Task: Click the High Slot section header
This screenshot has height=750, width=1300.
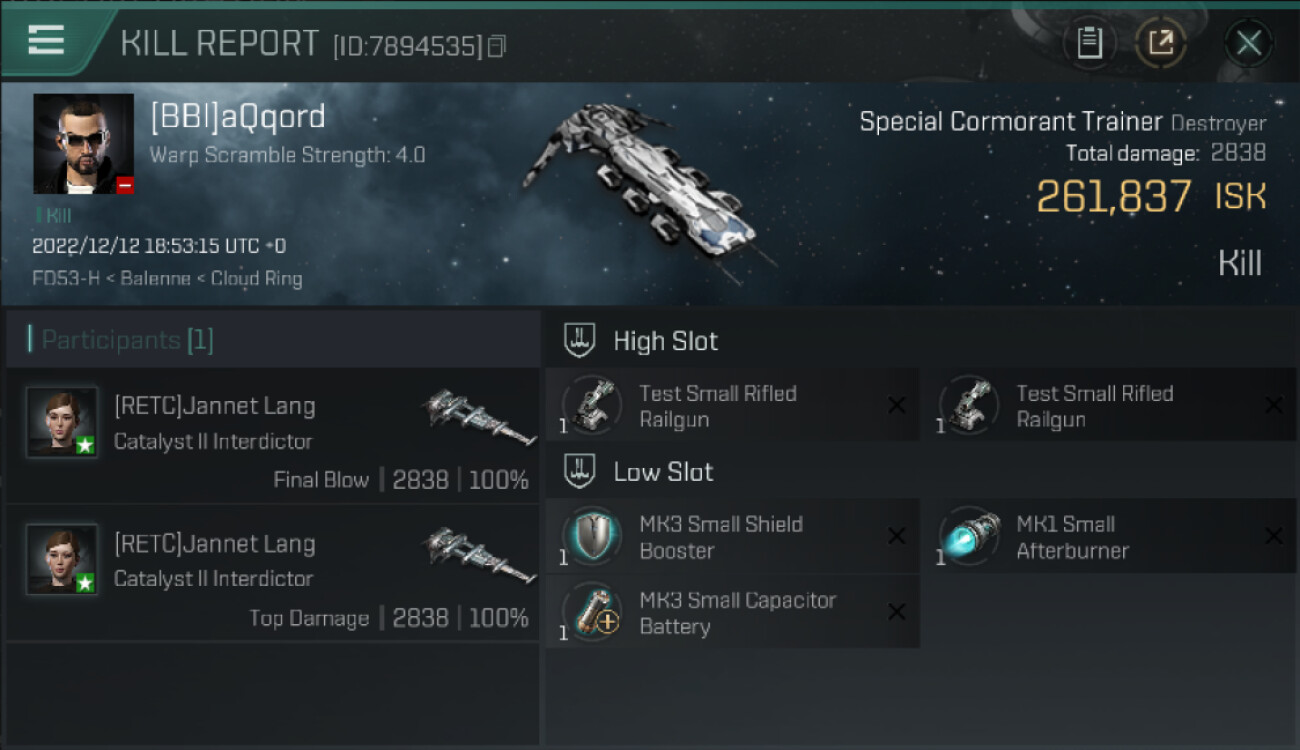Action: point(665,341)
